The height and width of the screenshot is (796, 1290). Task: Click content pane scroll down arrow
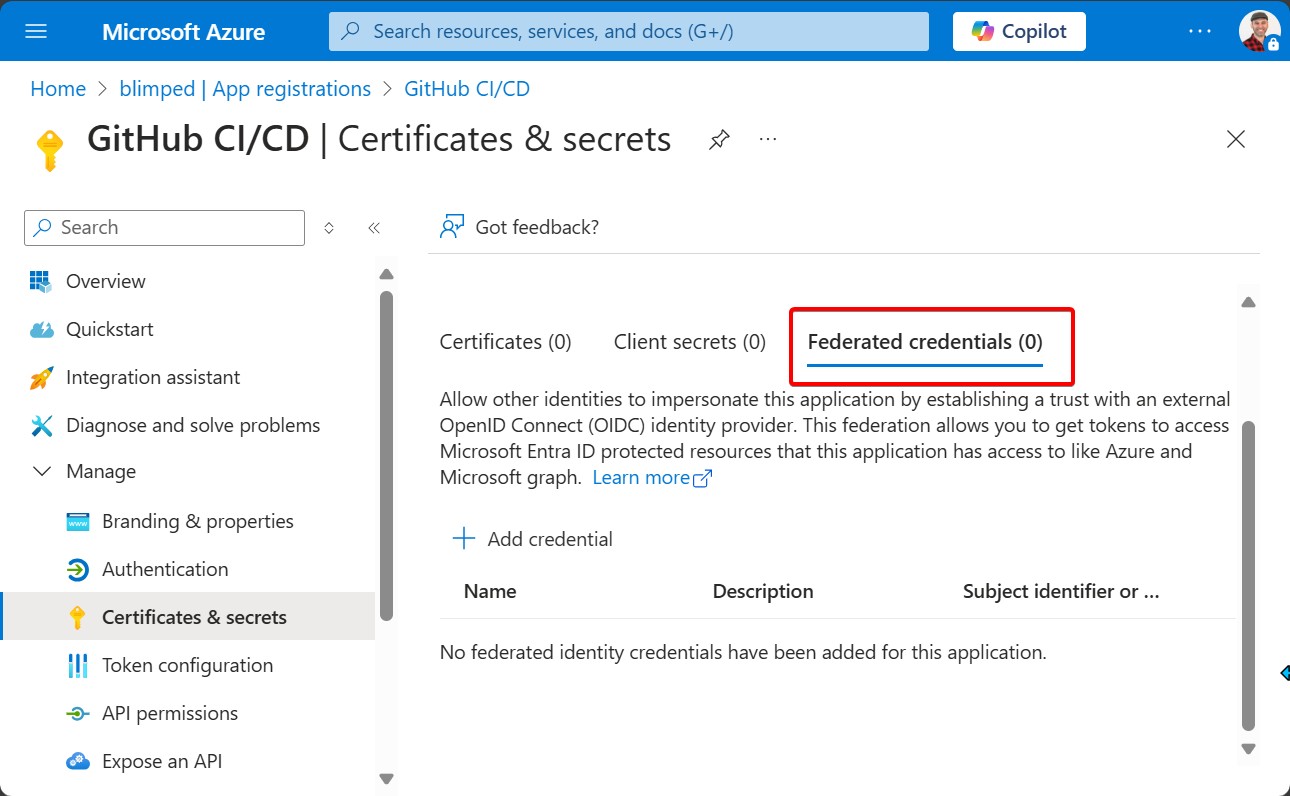click(1248, 748)
